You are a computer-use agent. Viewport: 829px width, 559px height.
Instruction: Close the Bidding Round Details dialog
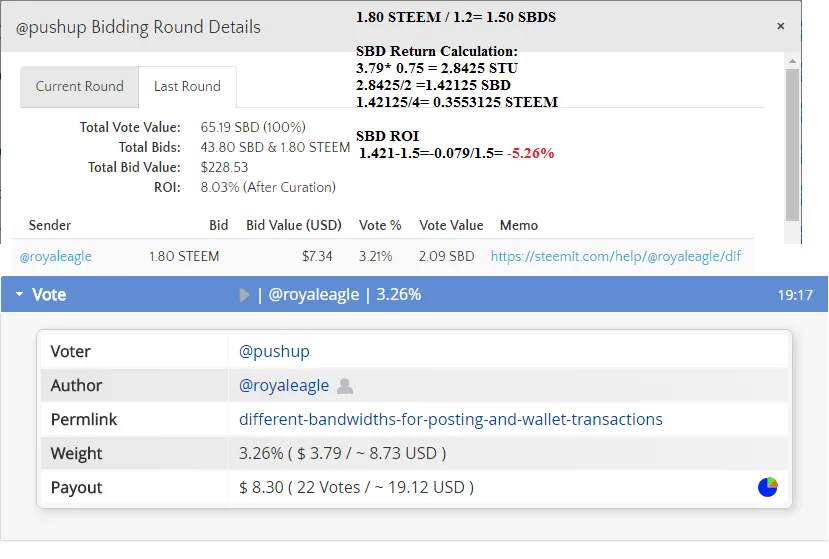coord(780,26)
